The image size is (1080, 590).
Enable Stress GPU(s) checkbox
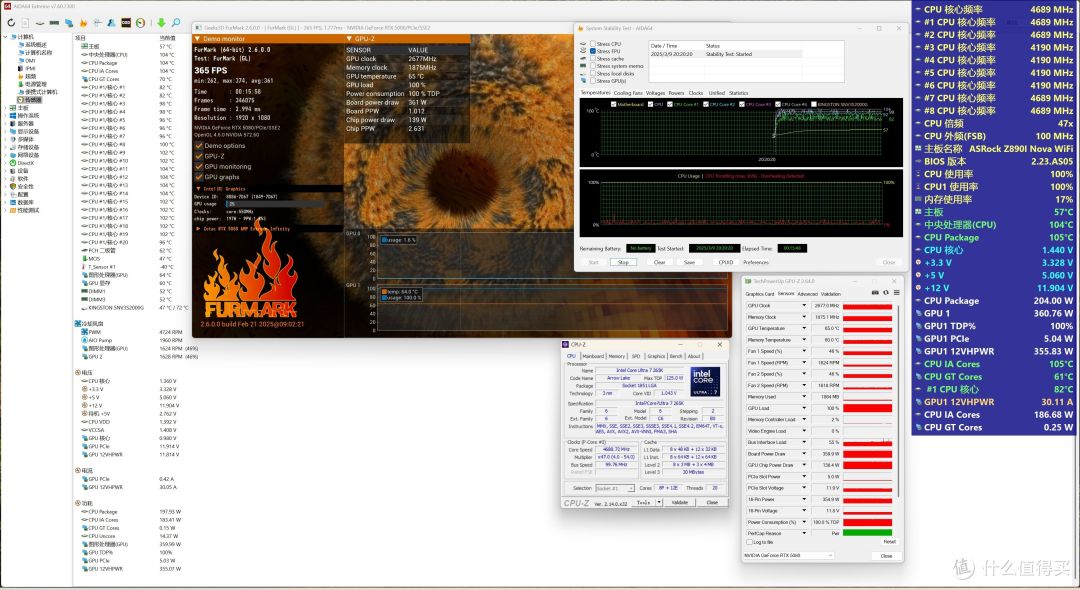tap(592, 81)
